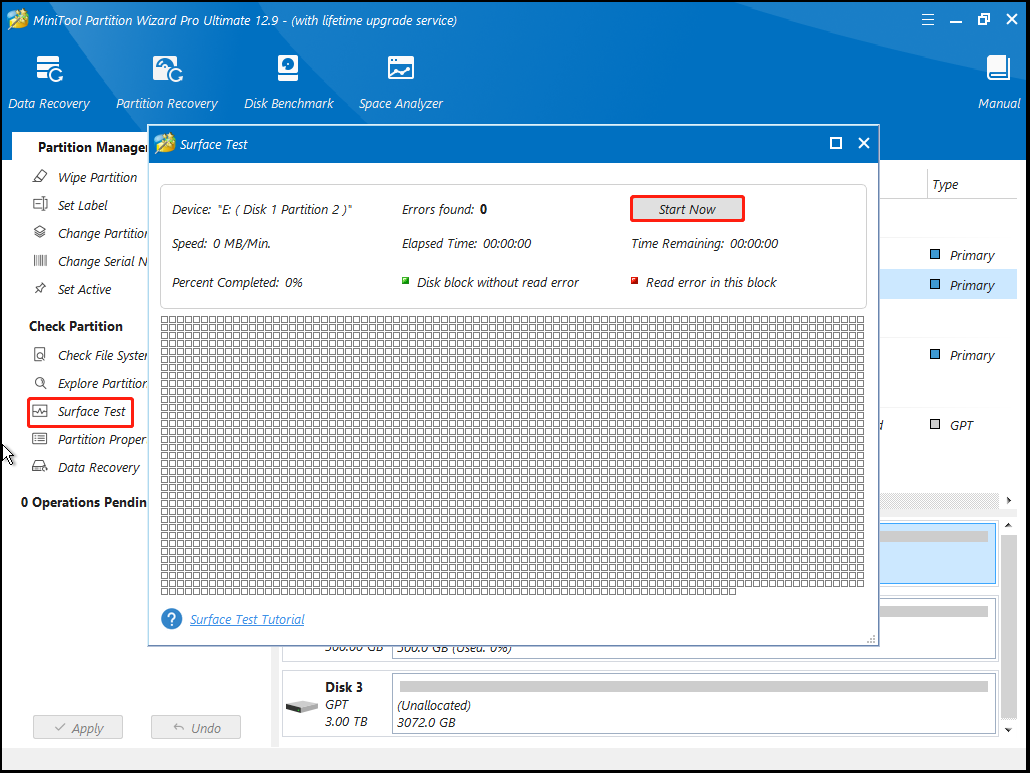The width and height of the screenshot is (1030, 773).
Task: Open Partition Recovery from the toolbar
Action: 167,81
